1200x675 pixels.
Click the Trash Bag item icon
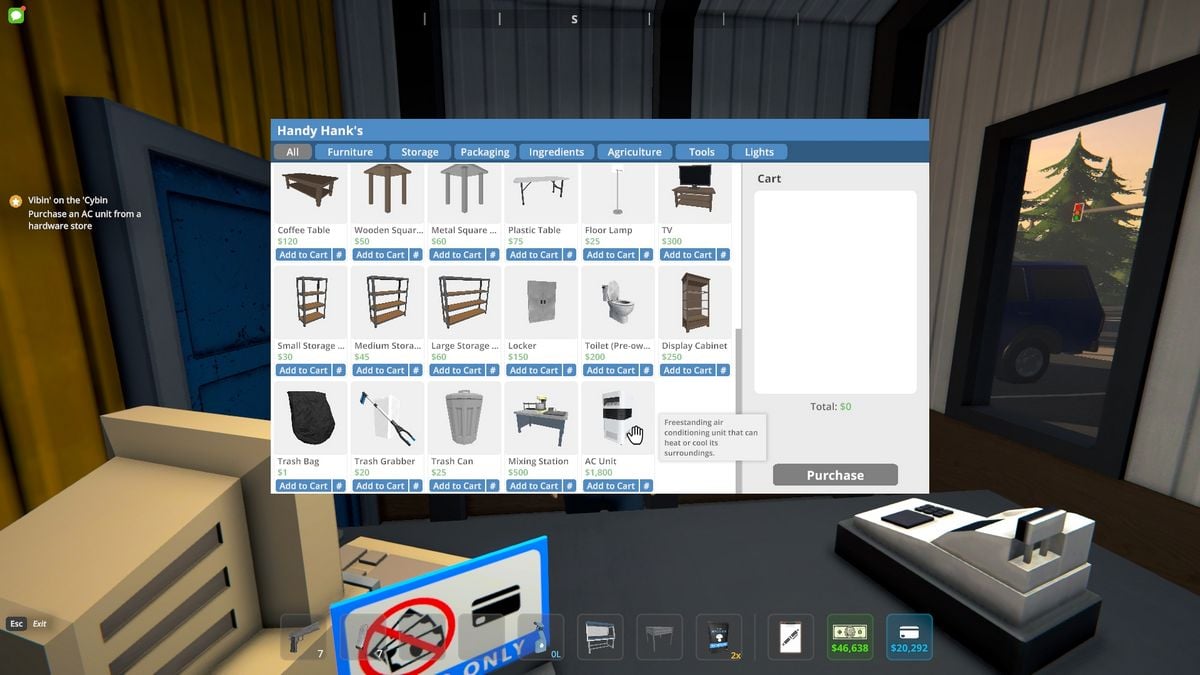[310, 418]
